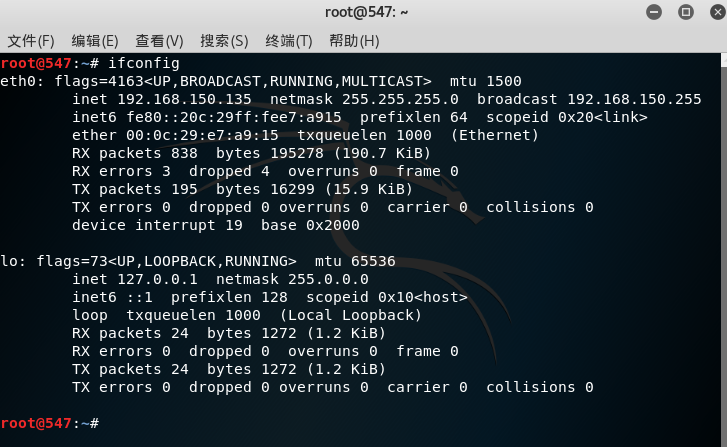Open the 文件(F) menu

(x=31, y=41)
